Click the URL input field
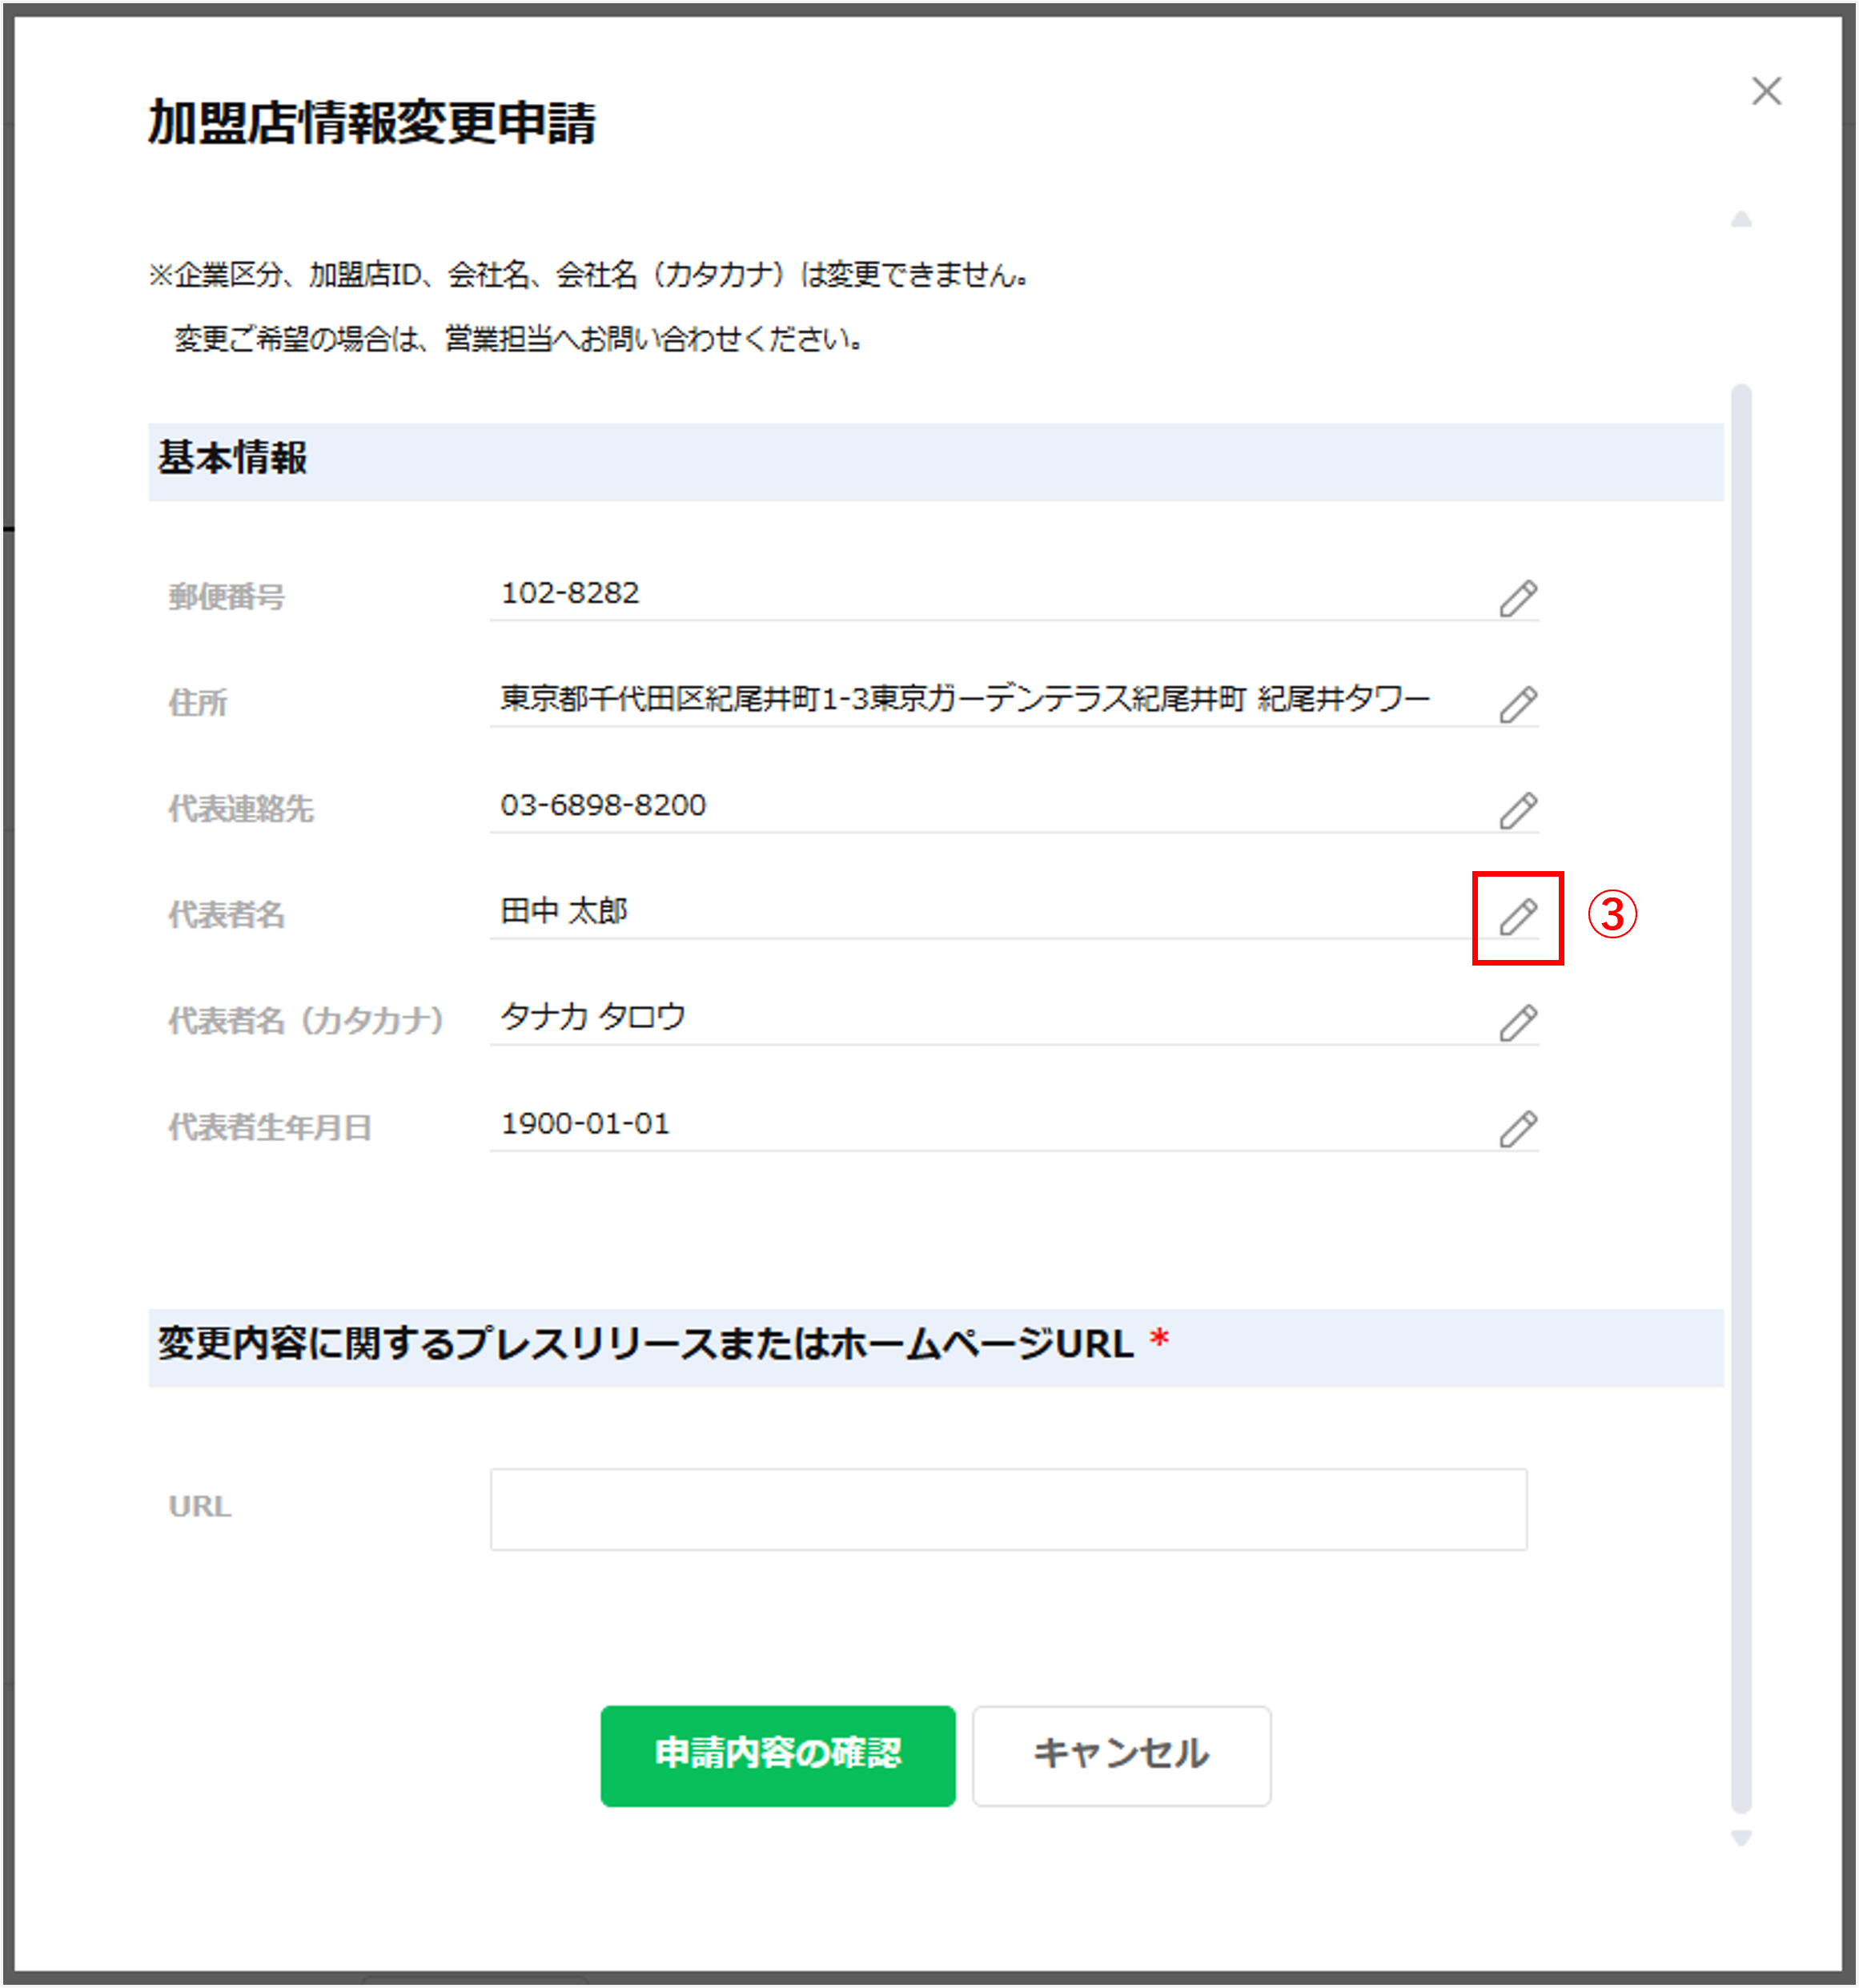Image resolution: width=1859 pixels, height=1988 pixels. click(1008, 1509)
